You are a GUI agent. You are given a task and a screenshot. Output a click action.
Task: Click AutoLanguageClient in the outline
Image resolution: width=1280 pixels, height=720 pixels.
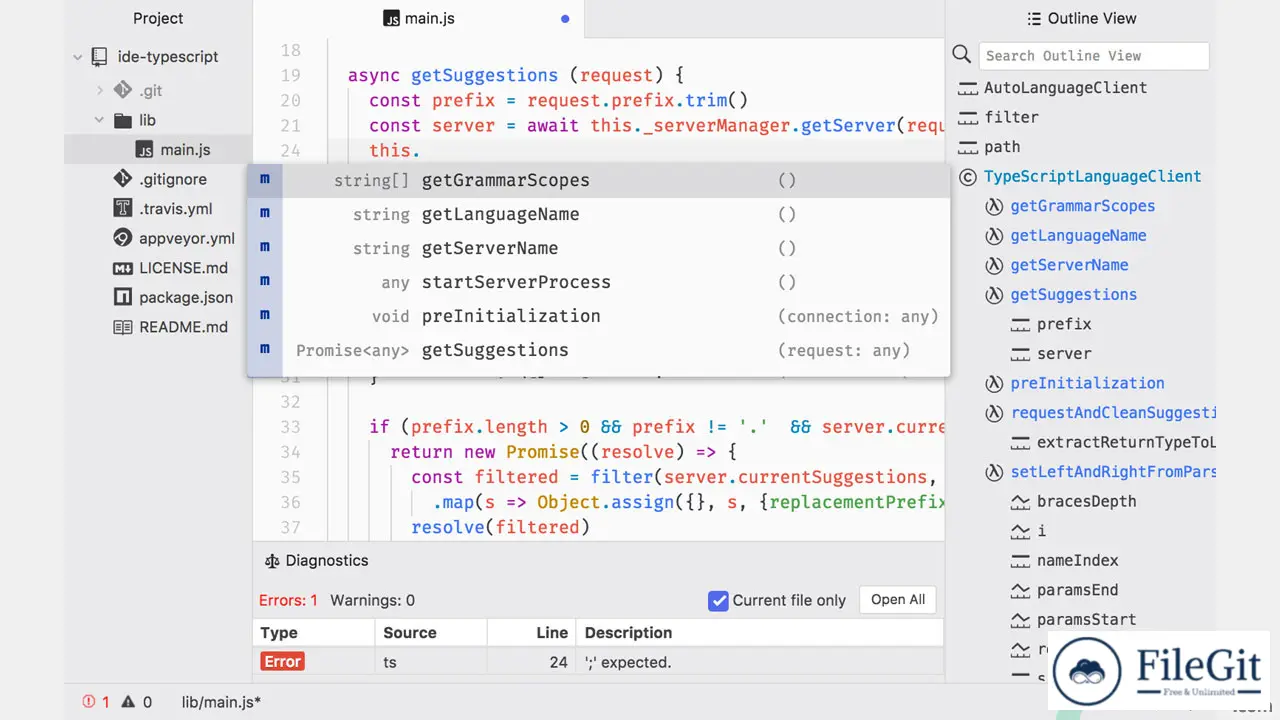pos(1065,87)
